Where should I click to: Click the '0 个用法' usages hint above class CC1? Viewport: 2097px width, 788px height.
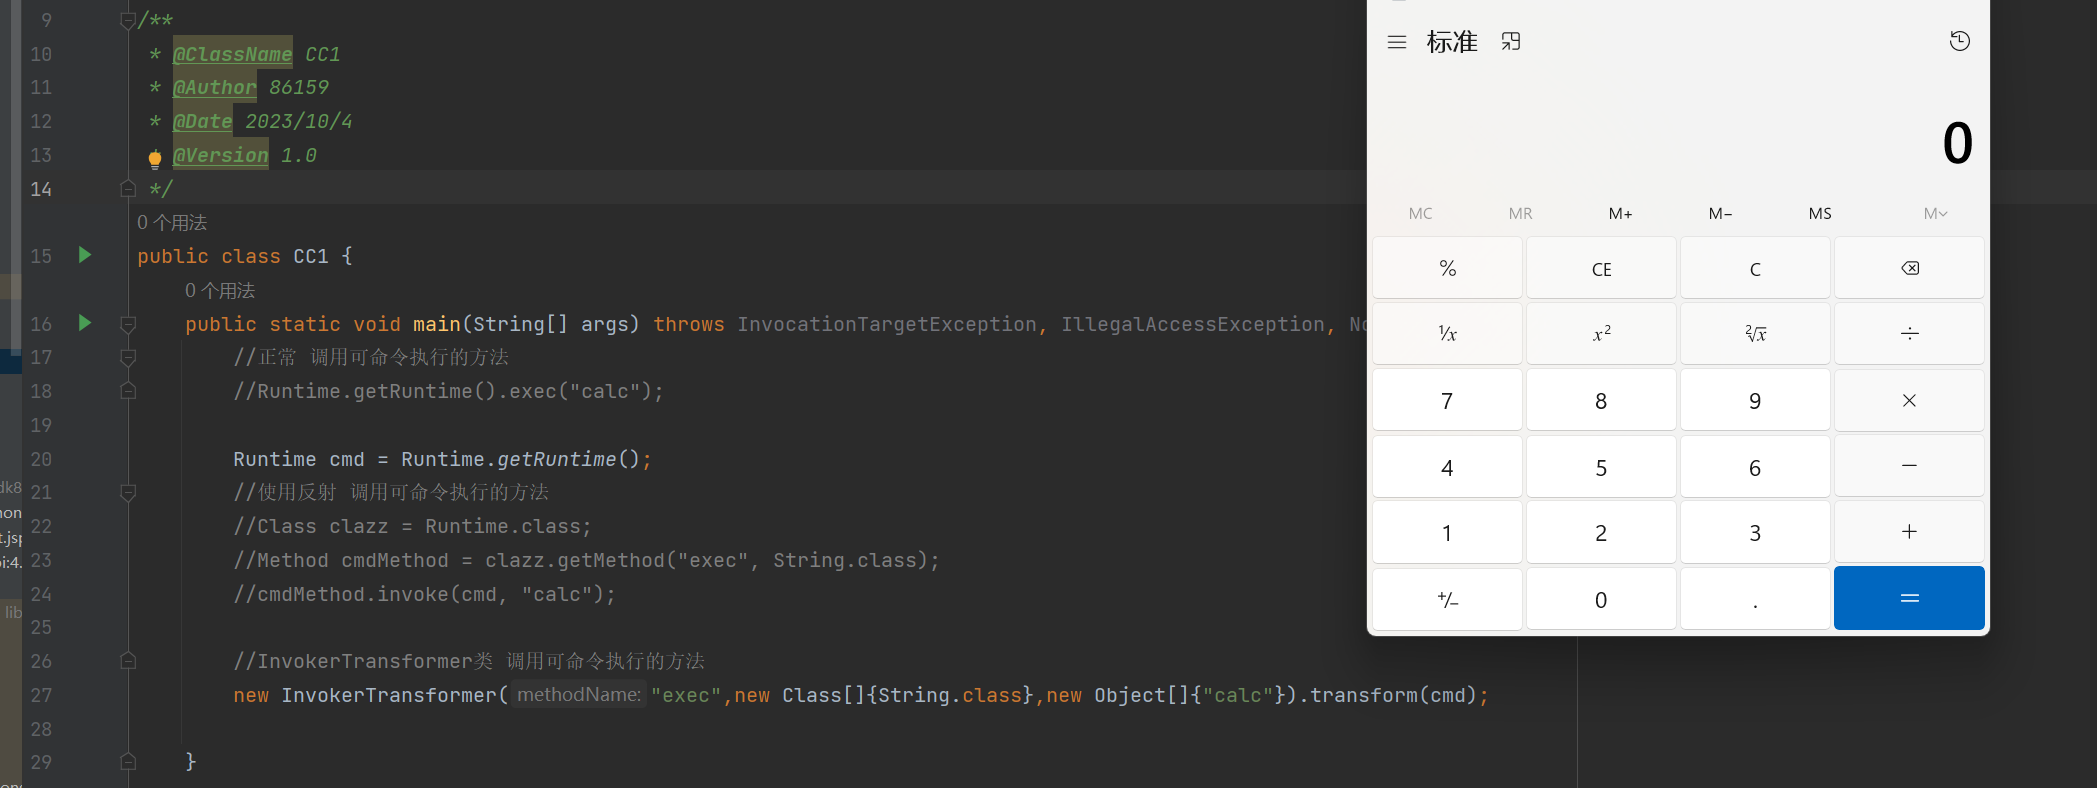click(x=172, y=222)
